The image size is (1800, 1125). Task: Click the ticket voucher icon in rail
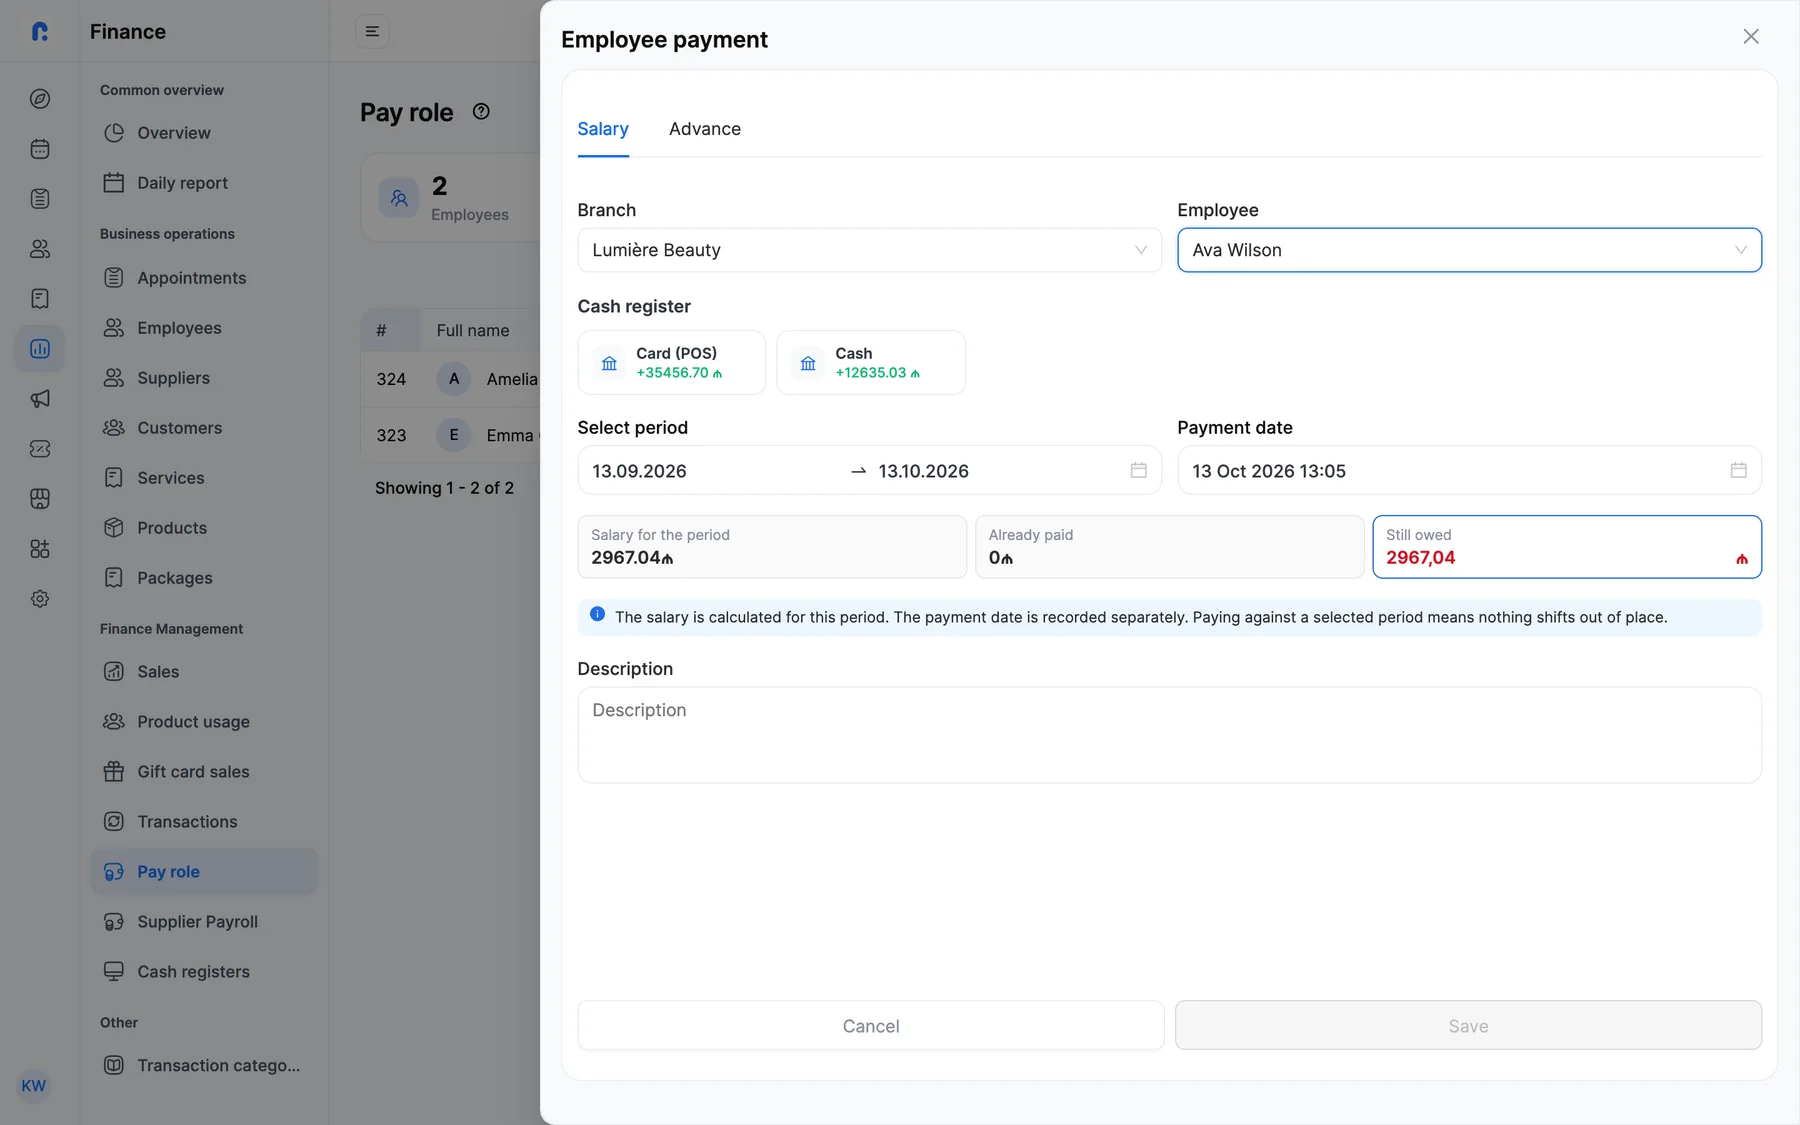tap(40, 449)
